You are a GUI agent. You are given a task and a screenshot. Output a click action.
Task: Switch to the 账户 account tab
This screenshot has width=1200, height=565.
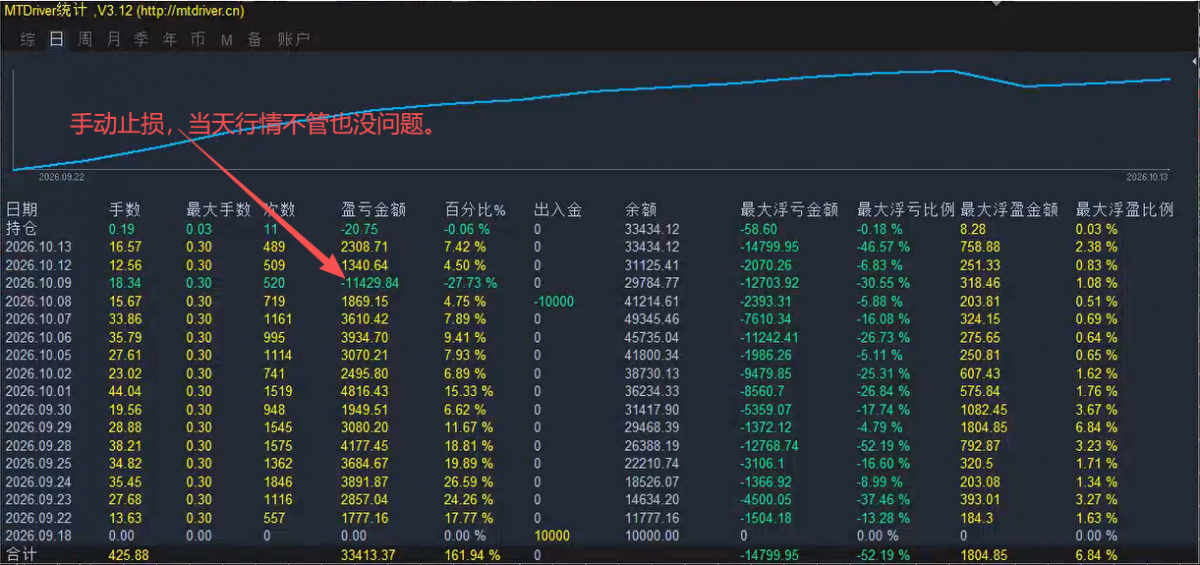tap(294, 40)
